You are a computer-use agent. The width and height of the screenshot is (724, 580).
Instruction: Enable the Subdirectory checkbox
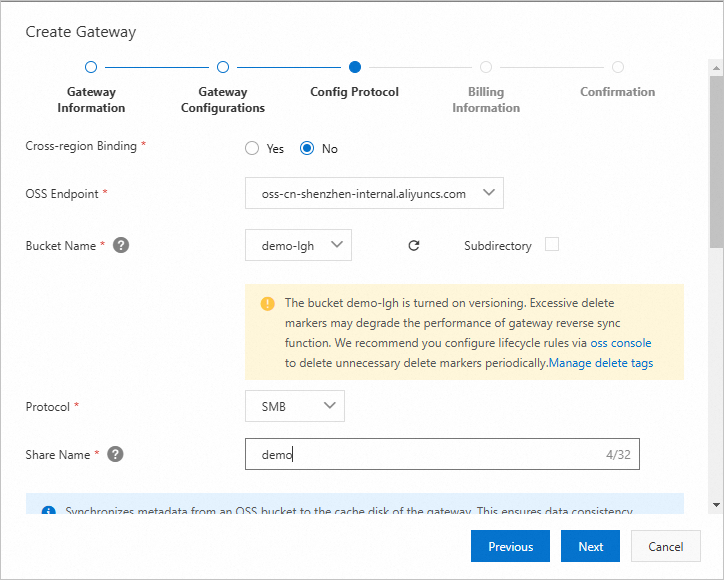pyautogui.click(x=551, y=244)
